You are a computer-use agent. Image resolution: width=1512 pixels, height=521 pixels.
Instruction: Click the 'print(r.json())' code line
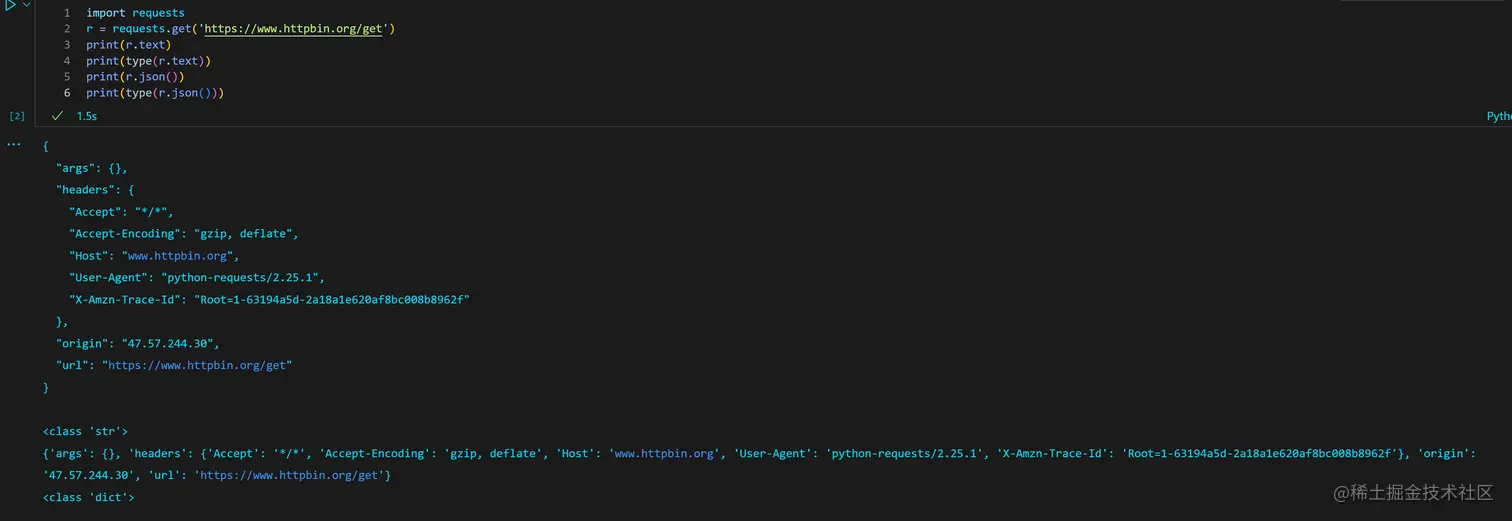135,77
